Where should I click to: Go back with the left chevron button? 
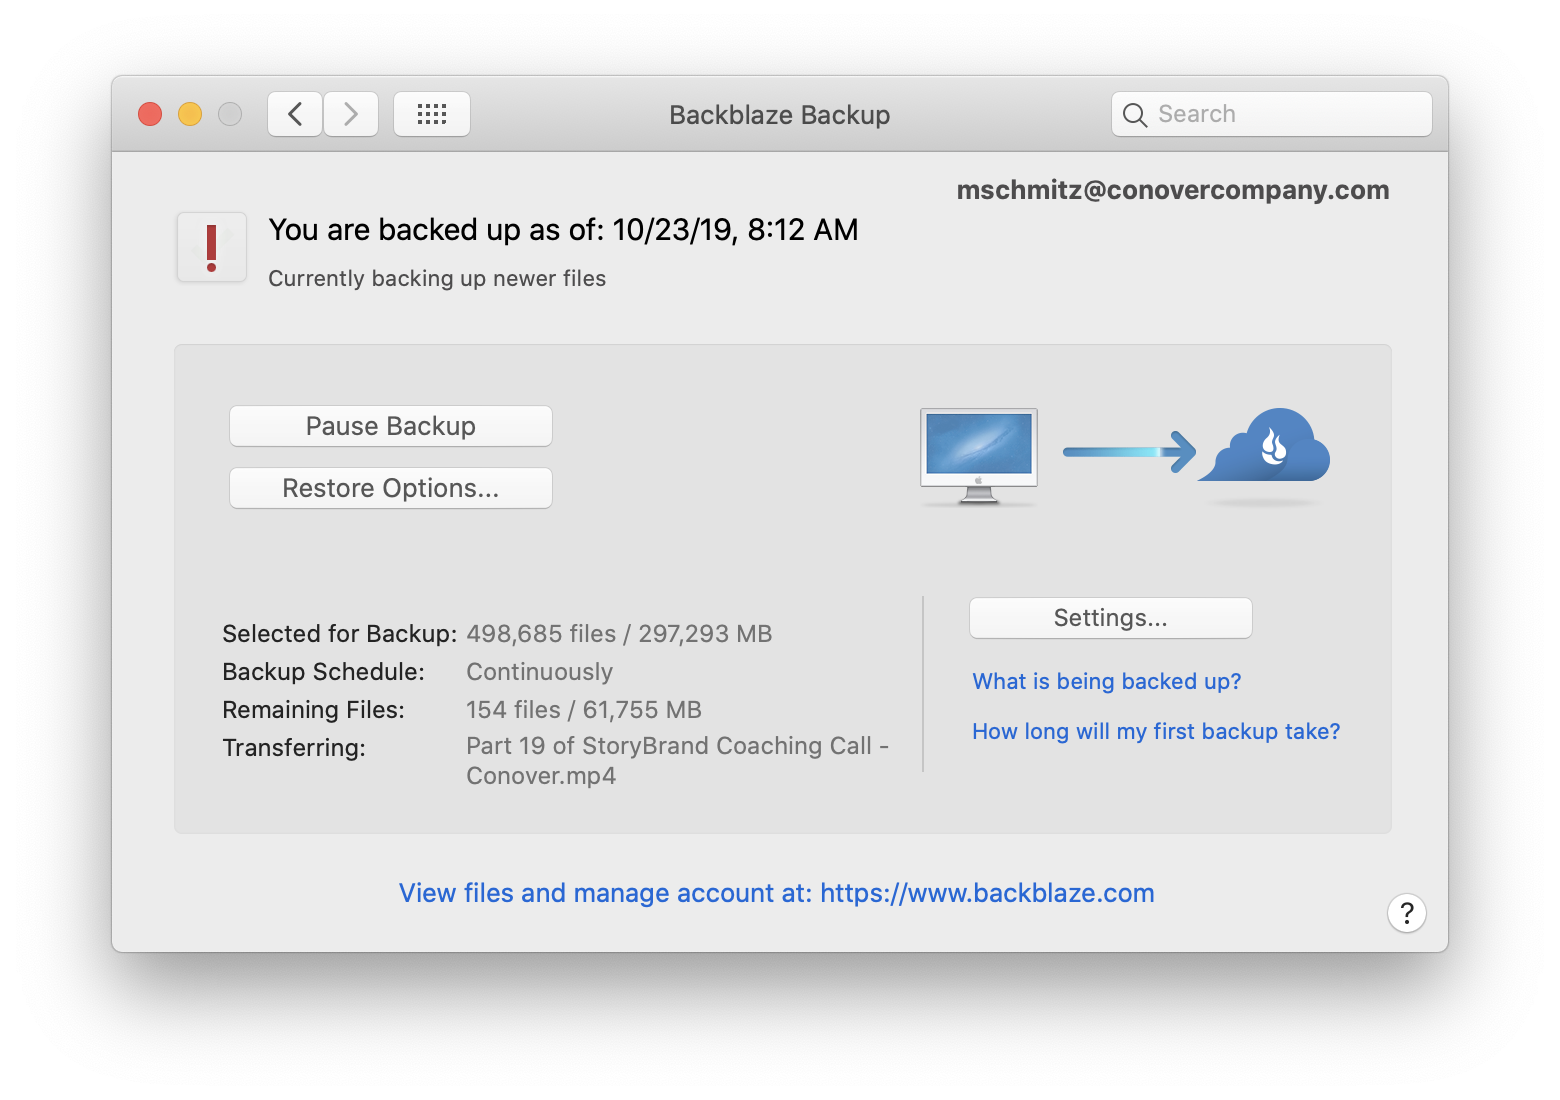tap(295, 114)
